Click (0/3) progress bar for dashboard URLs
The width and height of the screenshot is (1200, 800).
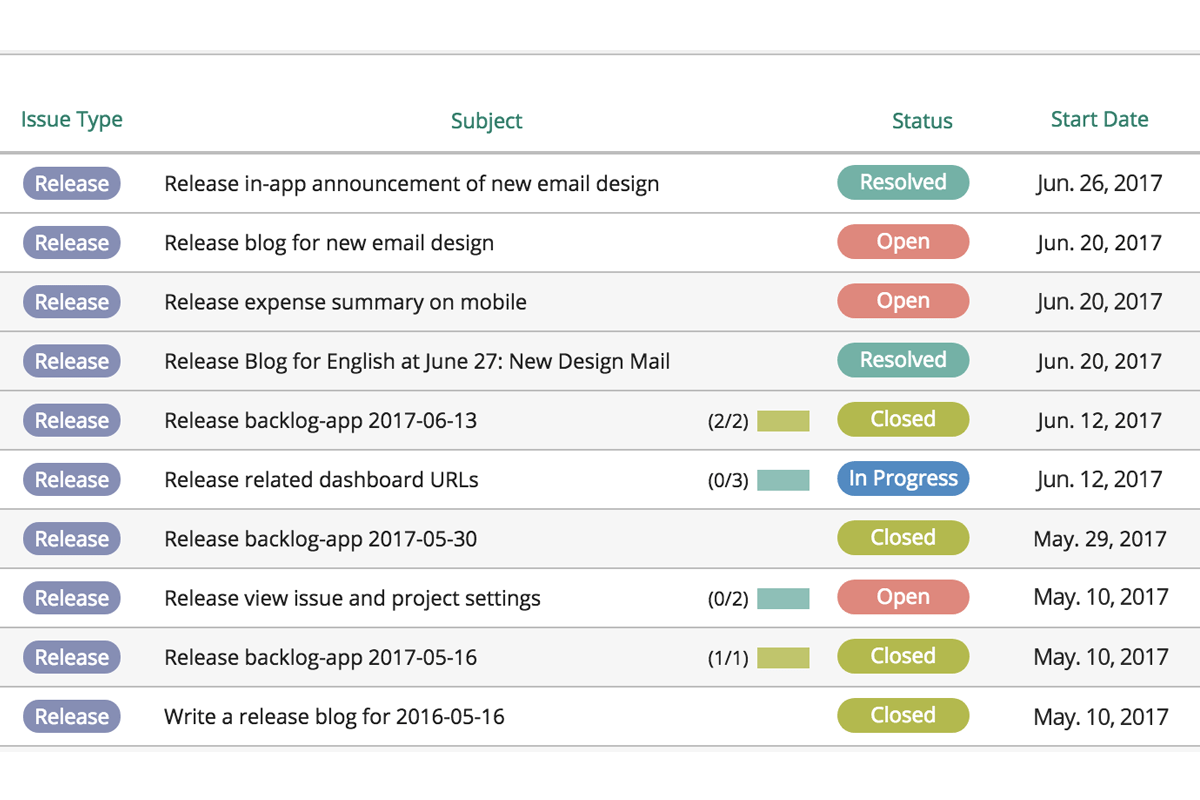(783, 480)
